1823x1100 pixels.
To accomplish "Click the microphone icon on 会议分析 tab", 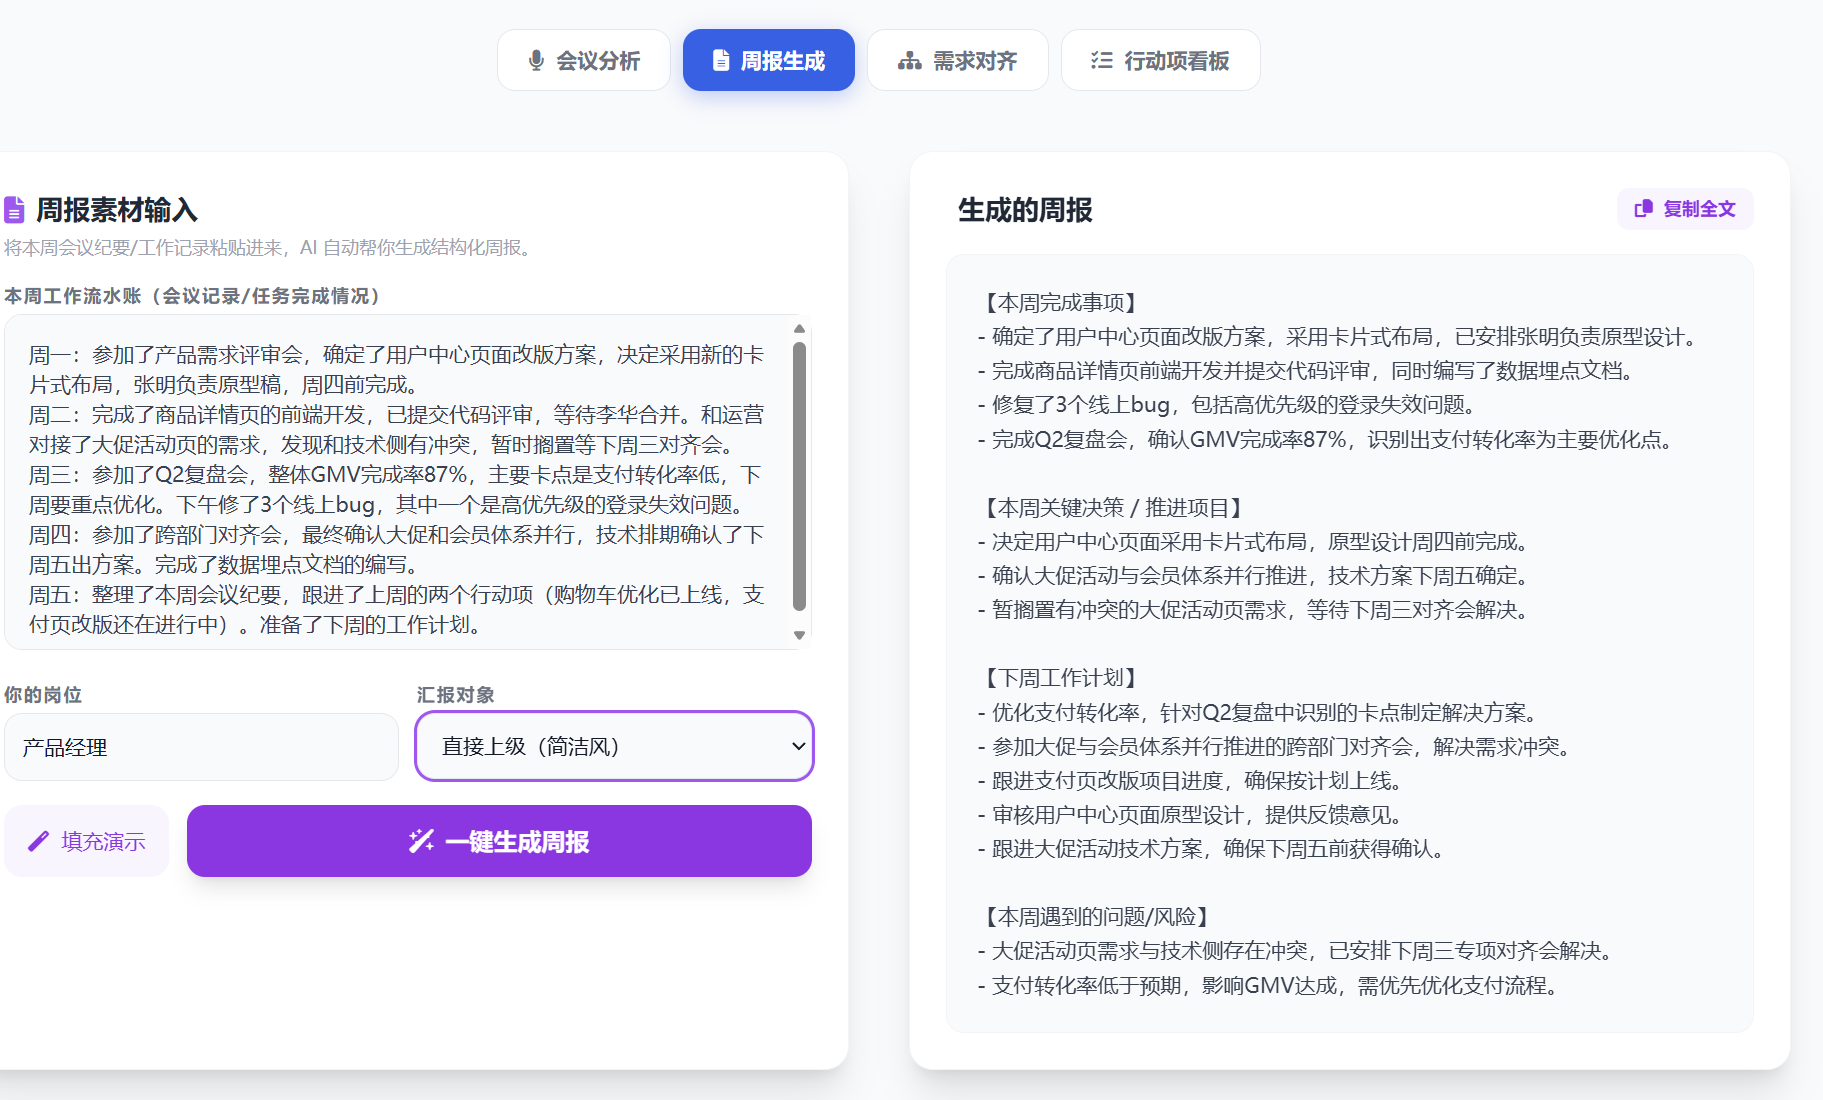I will pos(536,61).
